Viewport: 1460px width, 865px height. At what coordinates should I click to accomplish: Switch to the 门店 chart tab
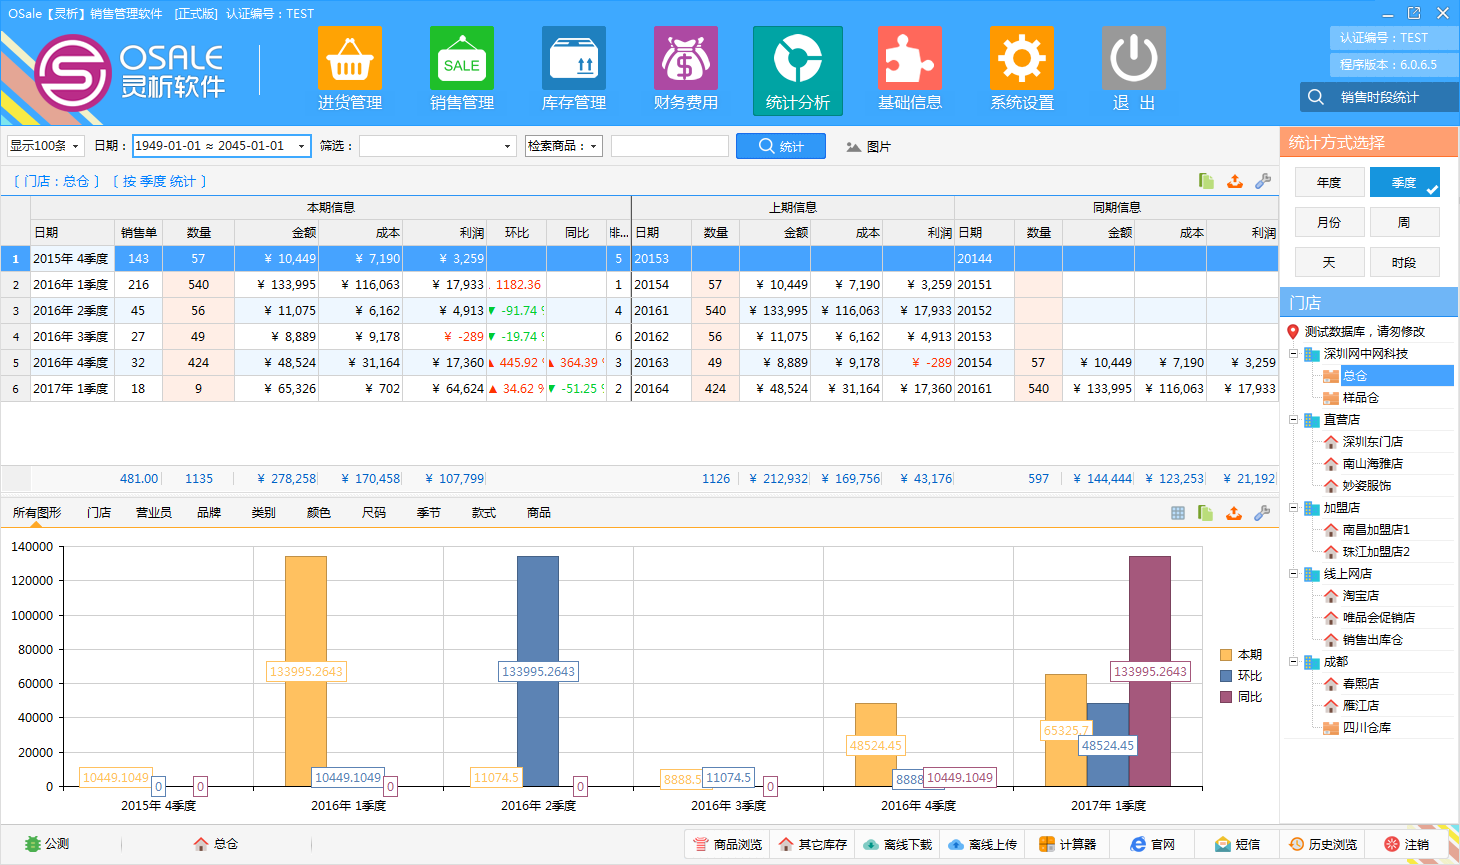99,513
